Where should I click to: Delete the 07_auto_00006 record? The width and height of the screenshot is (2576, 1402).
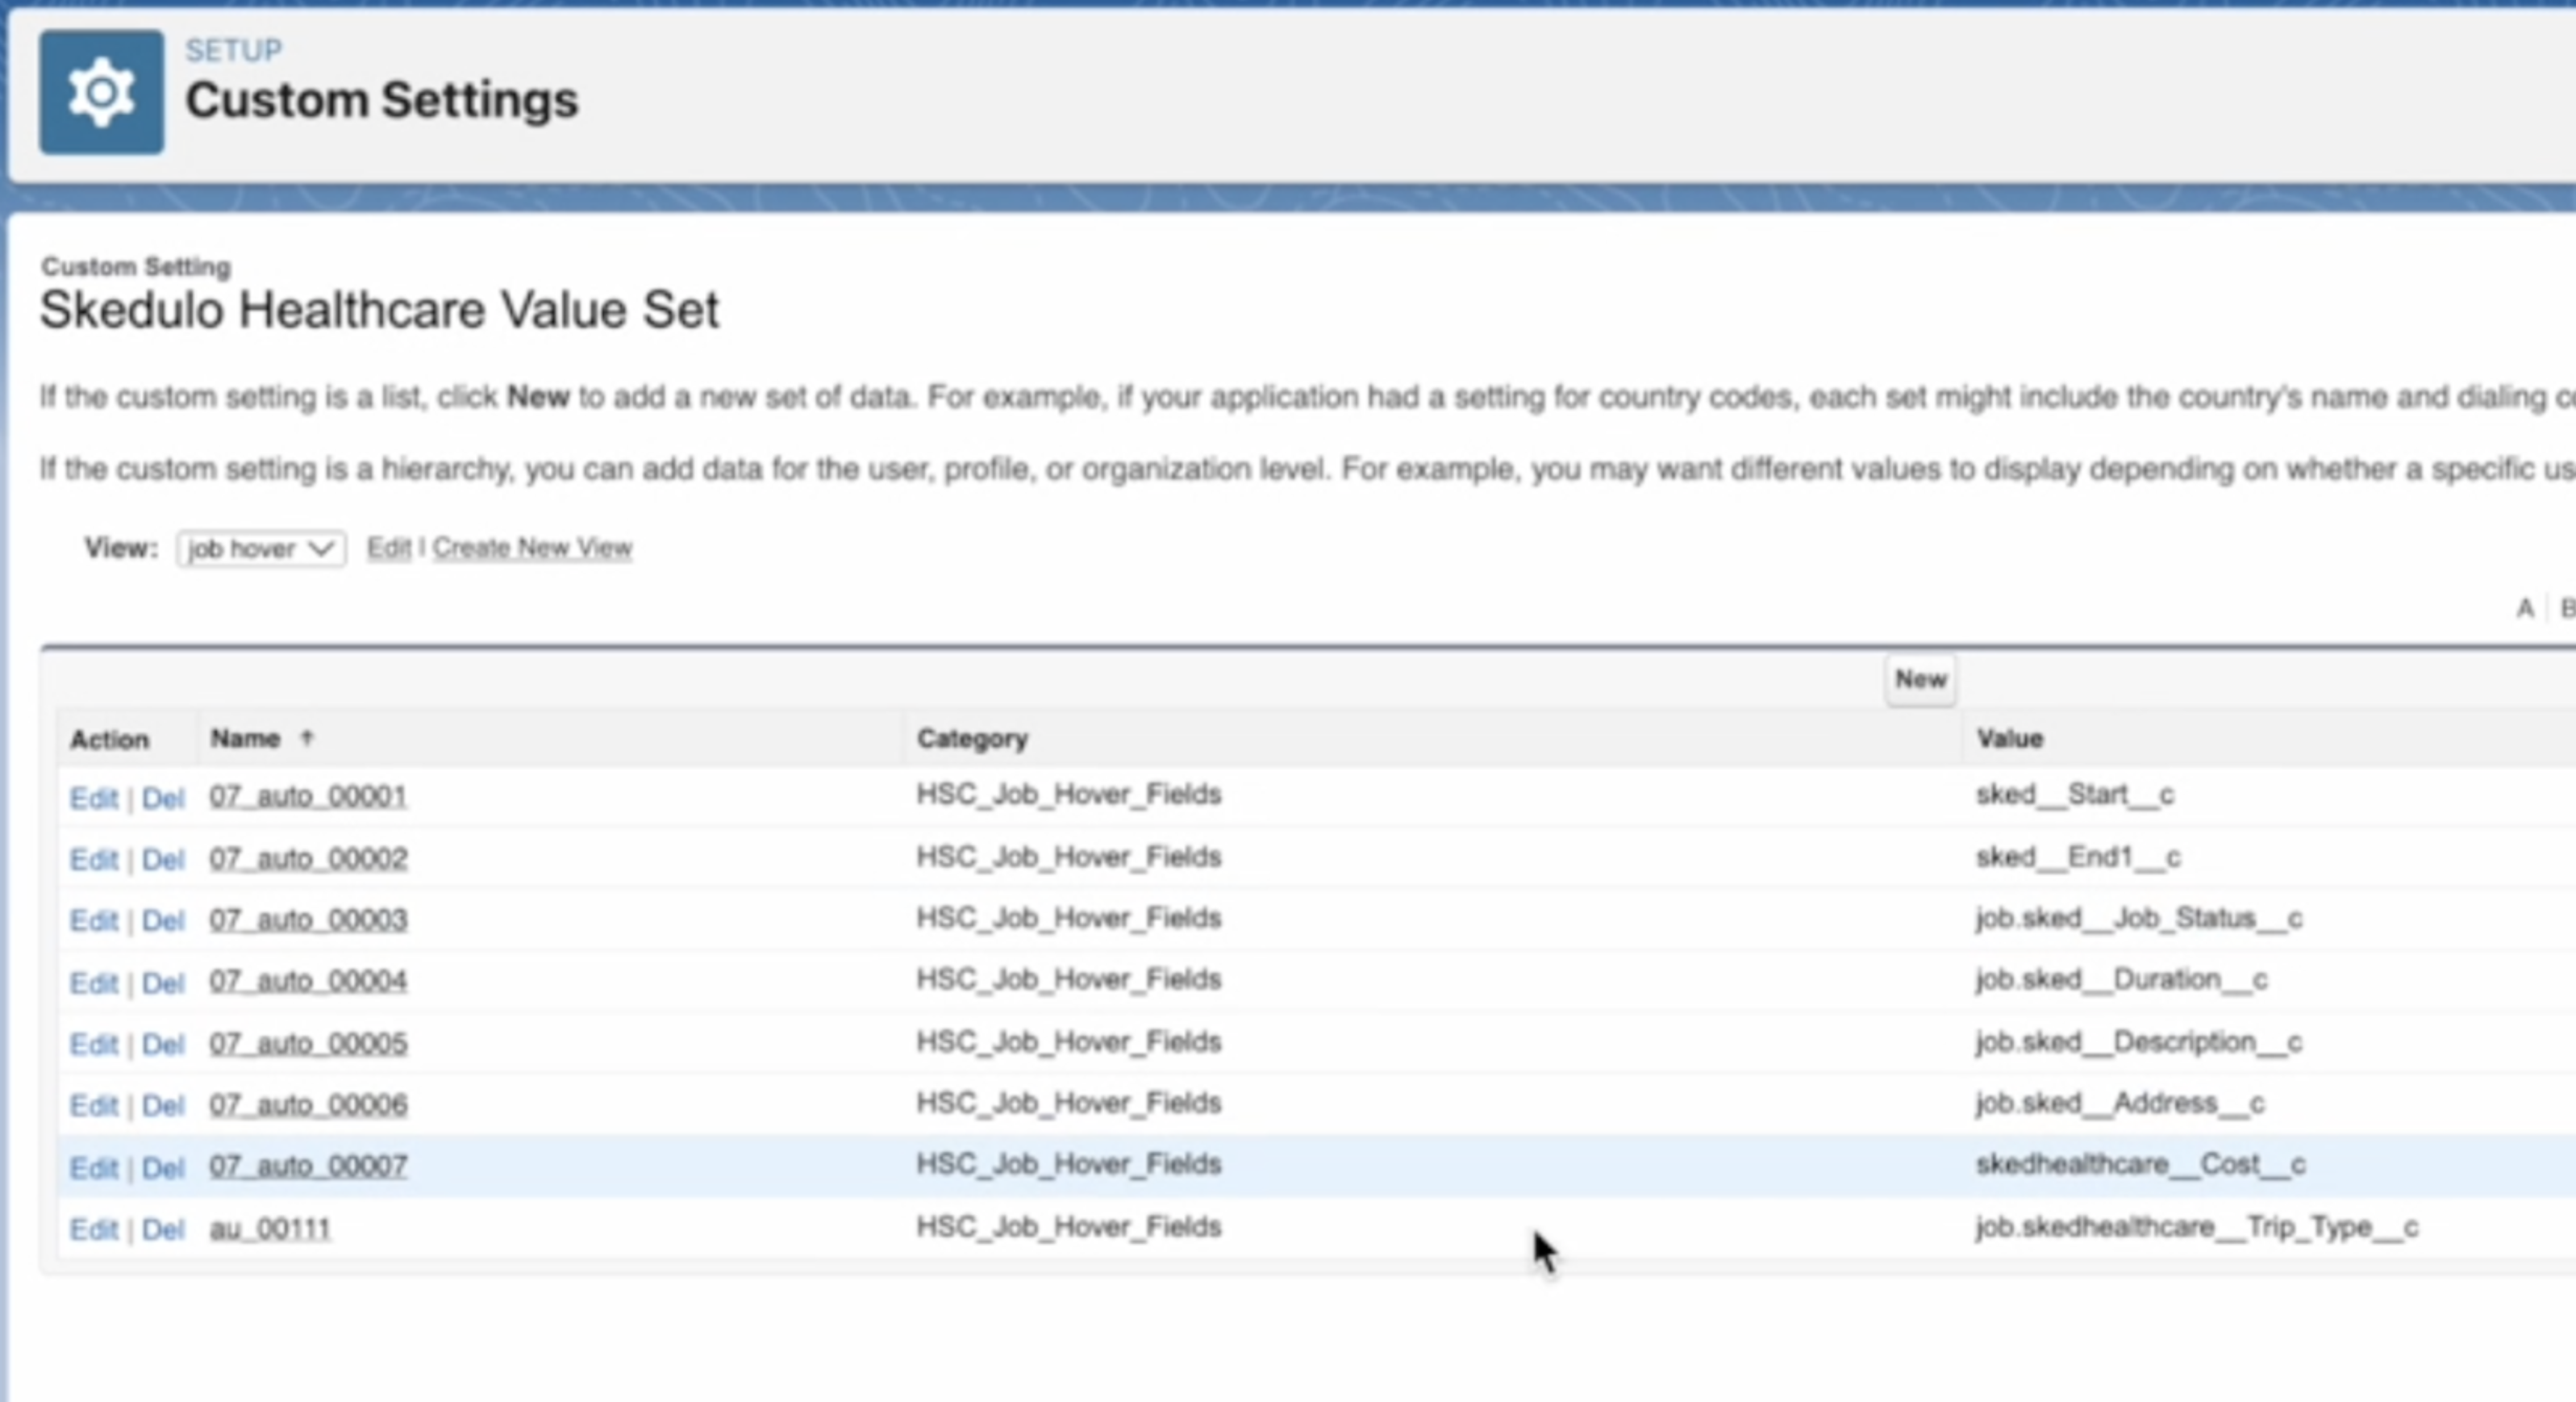(163, 1105)
